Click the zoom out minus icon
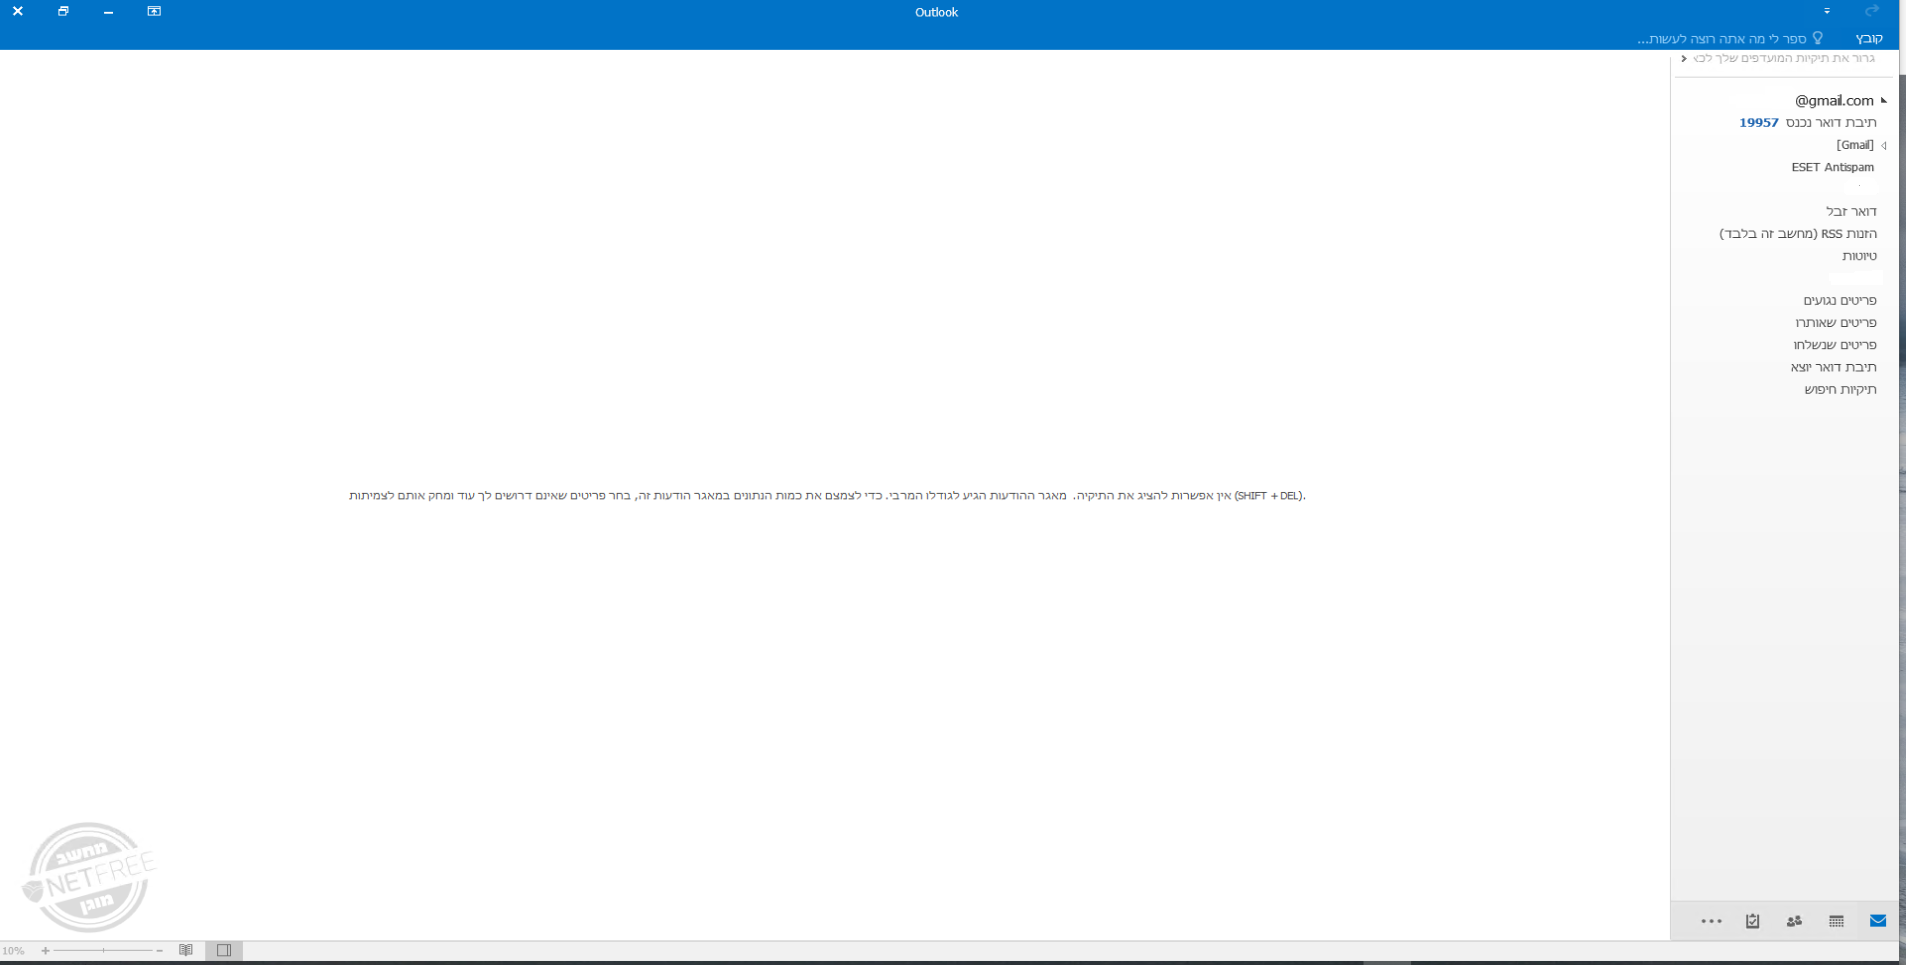 160,951
